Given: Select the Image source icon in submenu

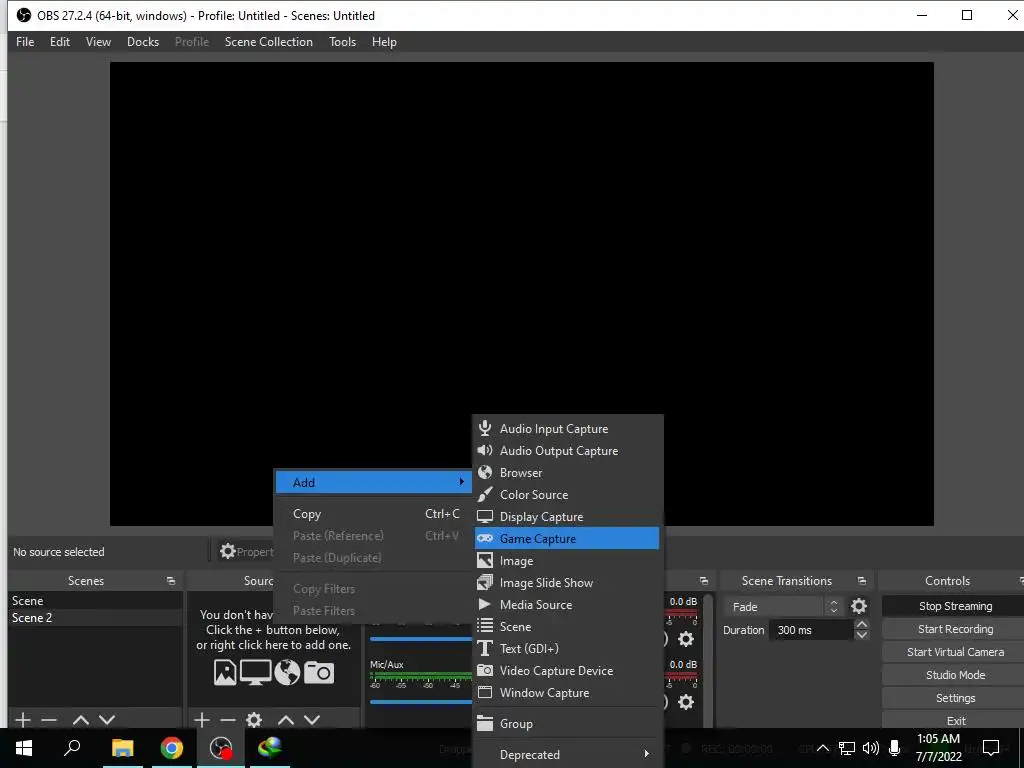Looking at the screenshot, I should 485,560.
